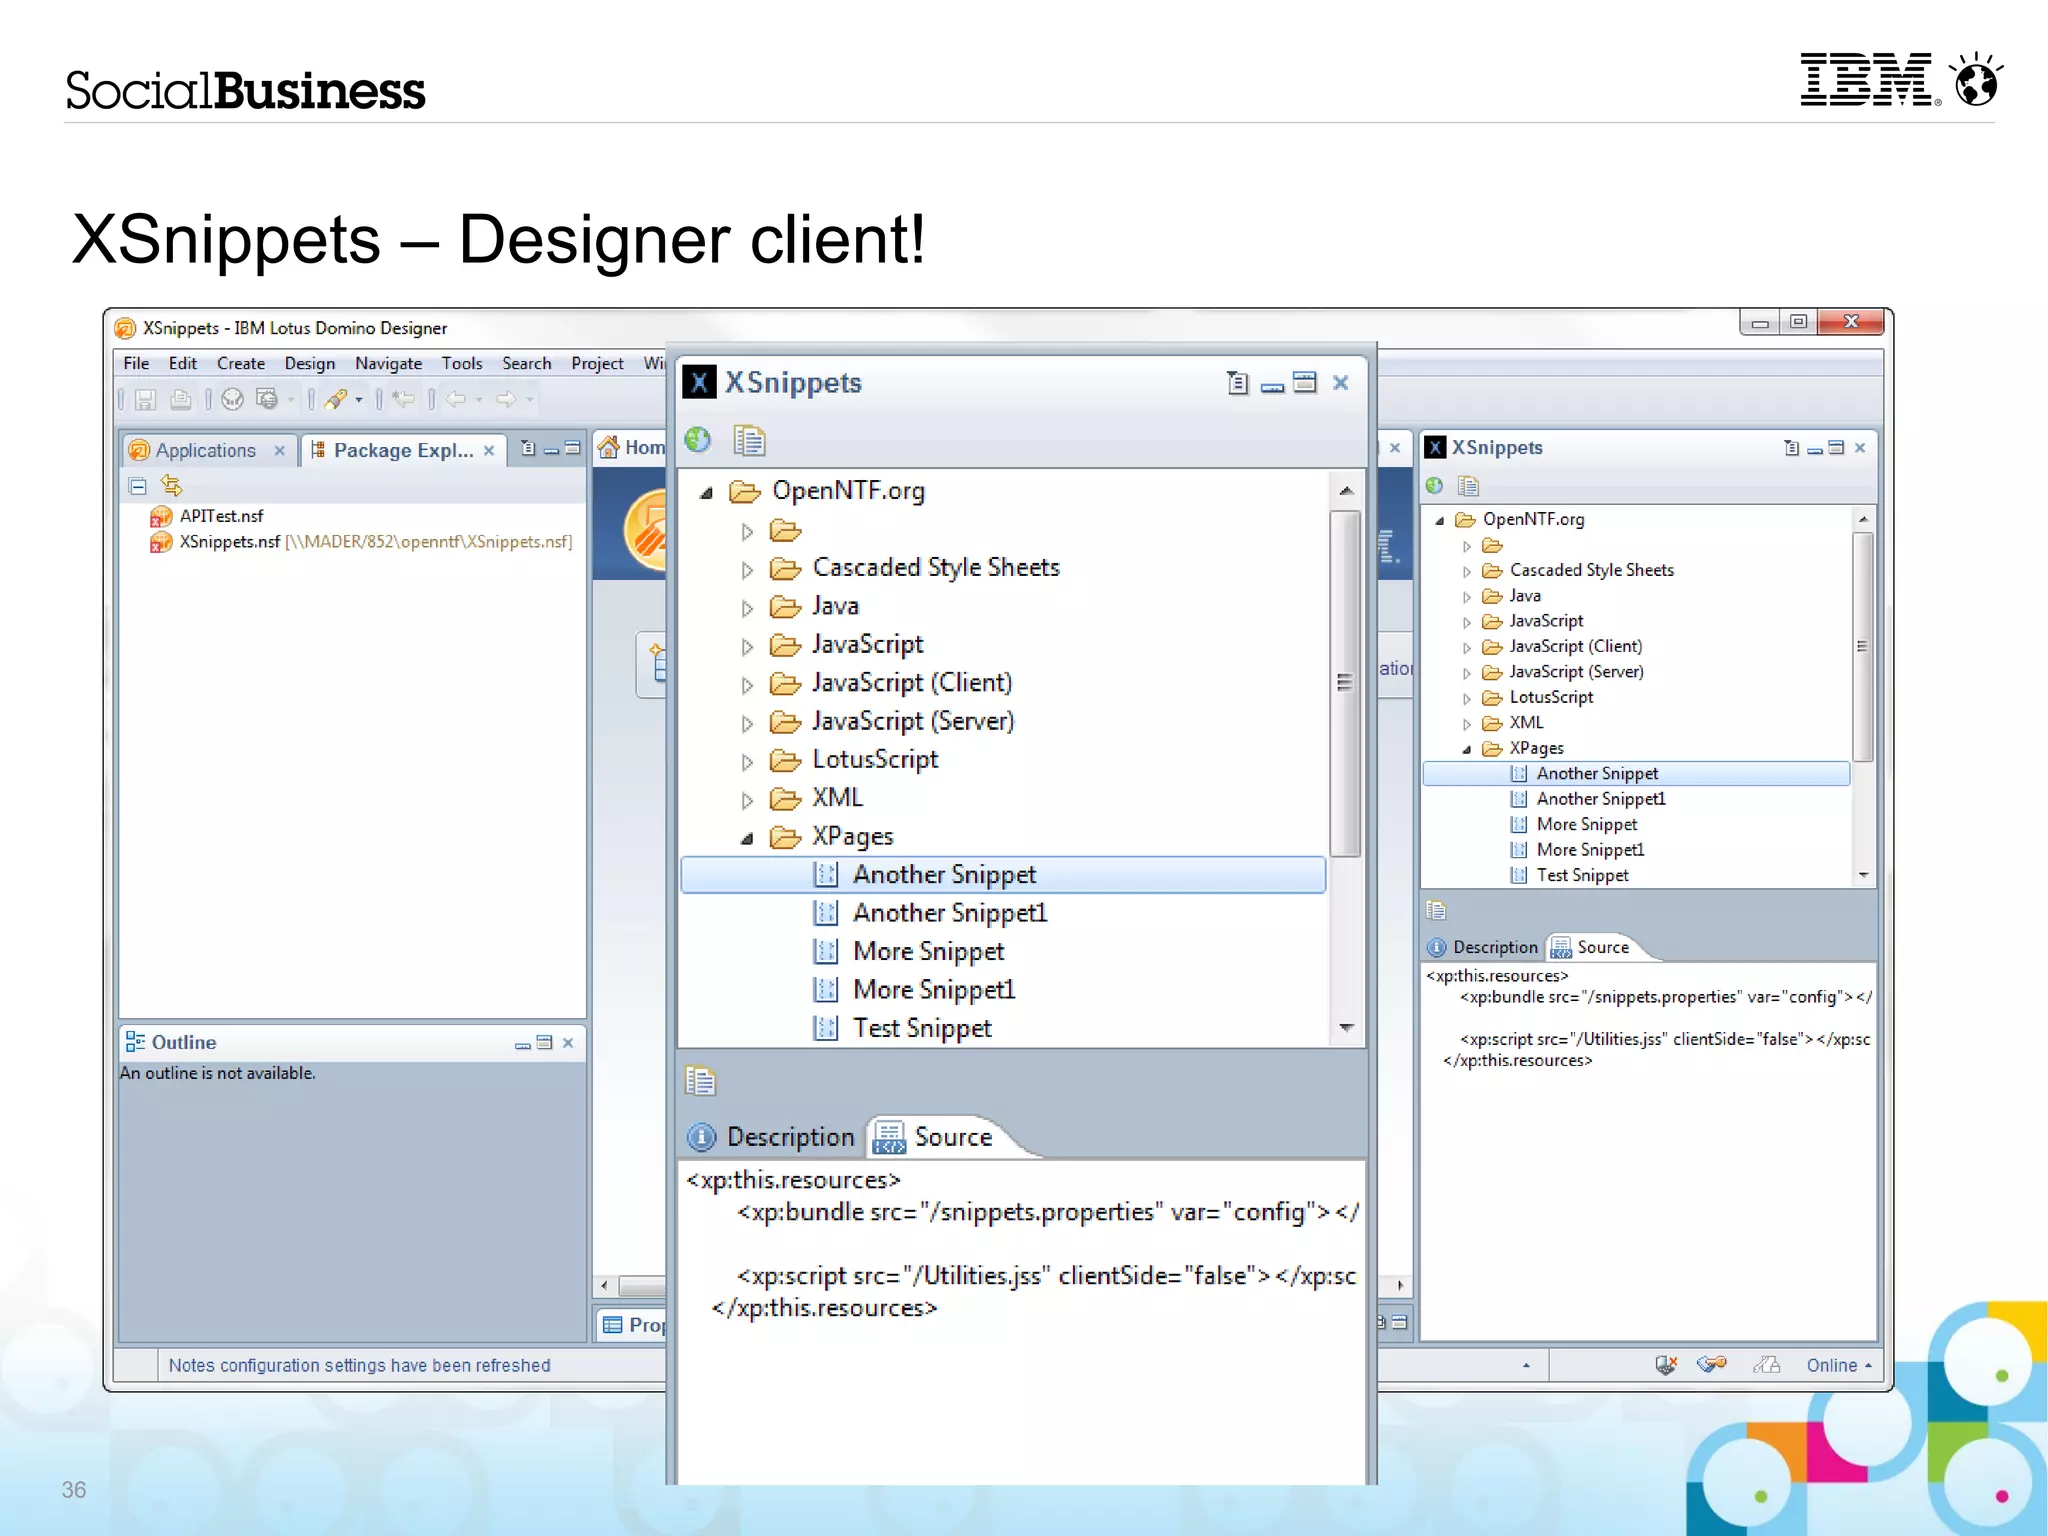
Task: Click the Print icon in Designer toolbar
Action: point(181,400)
